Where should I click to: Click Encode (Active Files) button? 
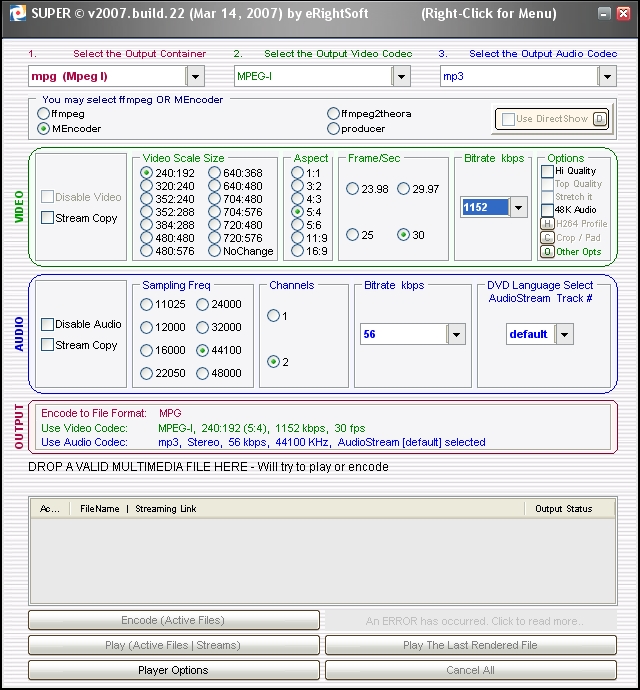click(173, 620)
